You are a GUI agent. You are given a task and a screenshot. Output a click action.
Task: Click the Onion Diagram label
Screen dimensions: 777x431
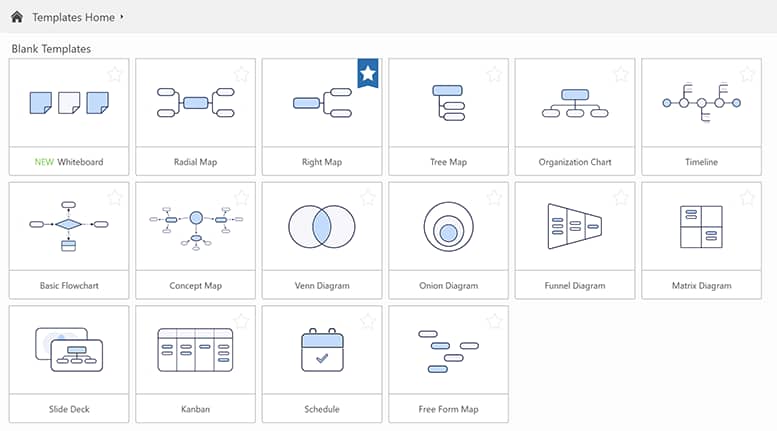[x=448, y=286]
